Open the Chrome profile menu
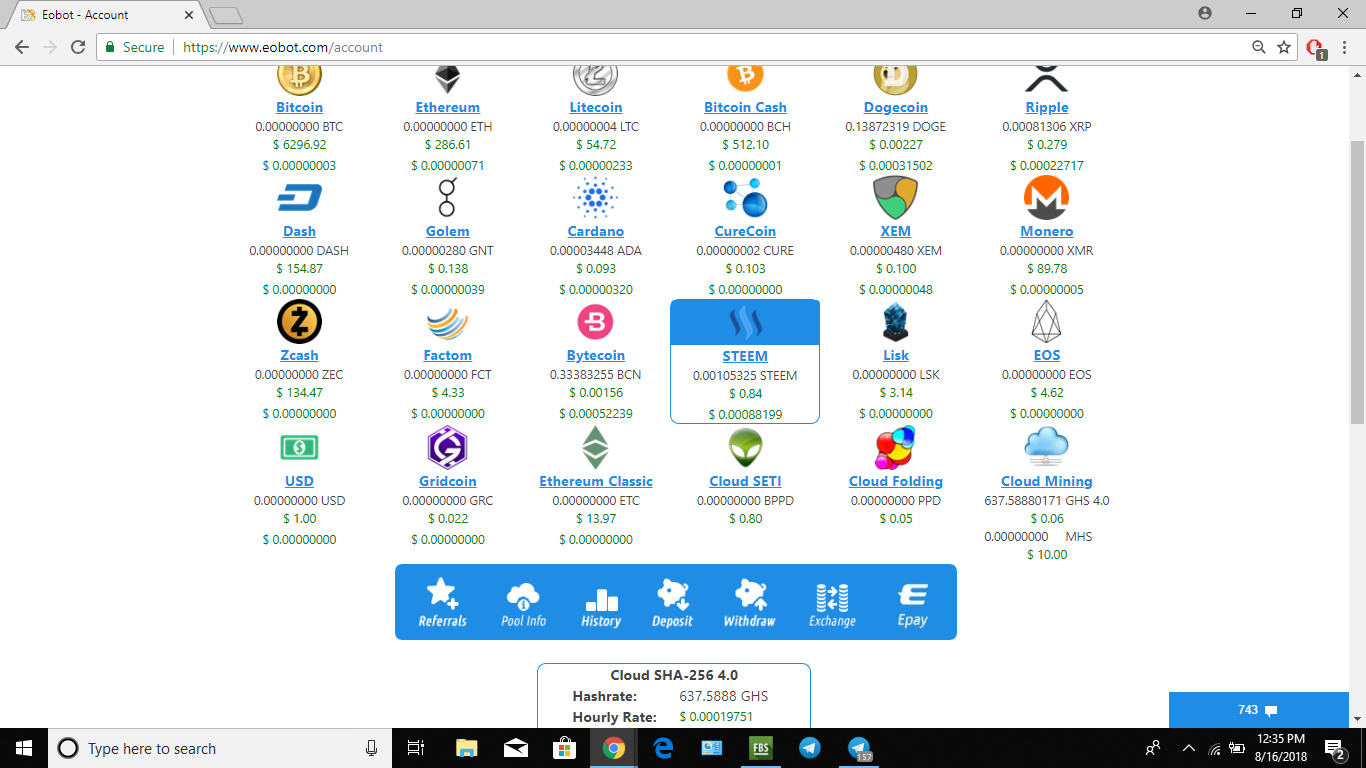The width and height of the screenshot is (1366, 768). (x=1205, y=14)
